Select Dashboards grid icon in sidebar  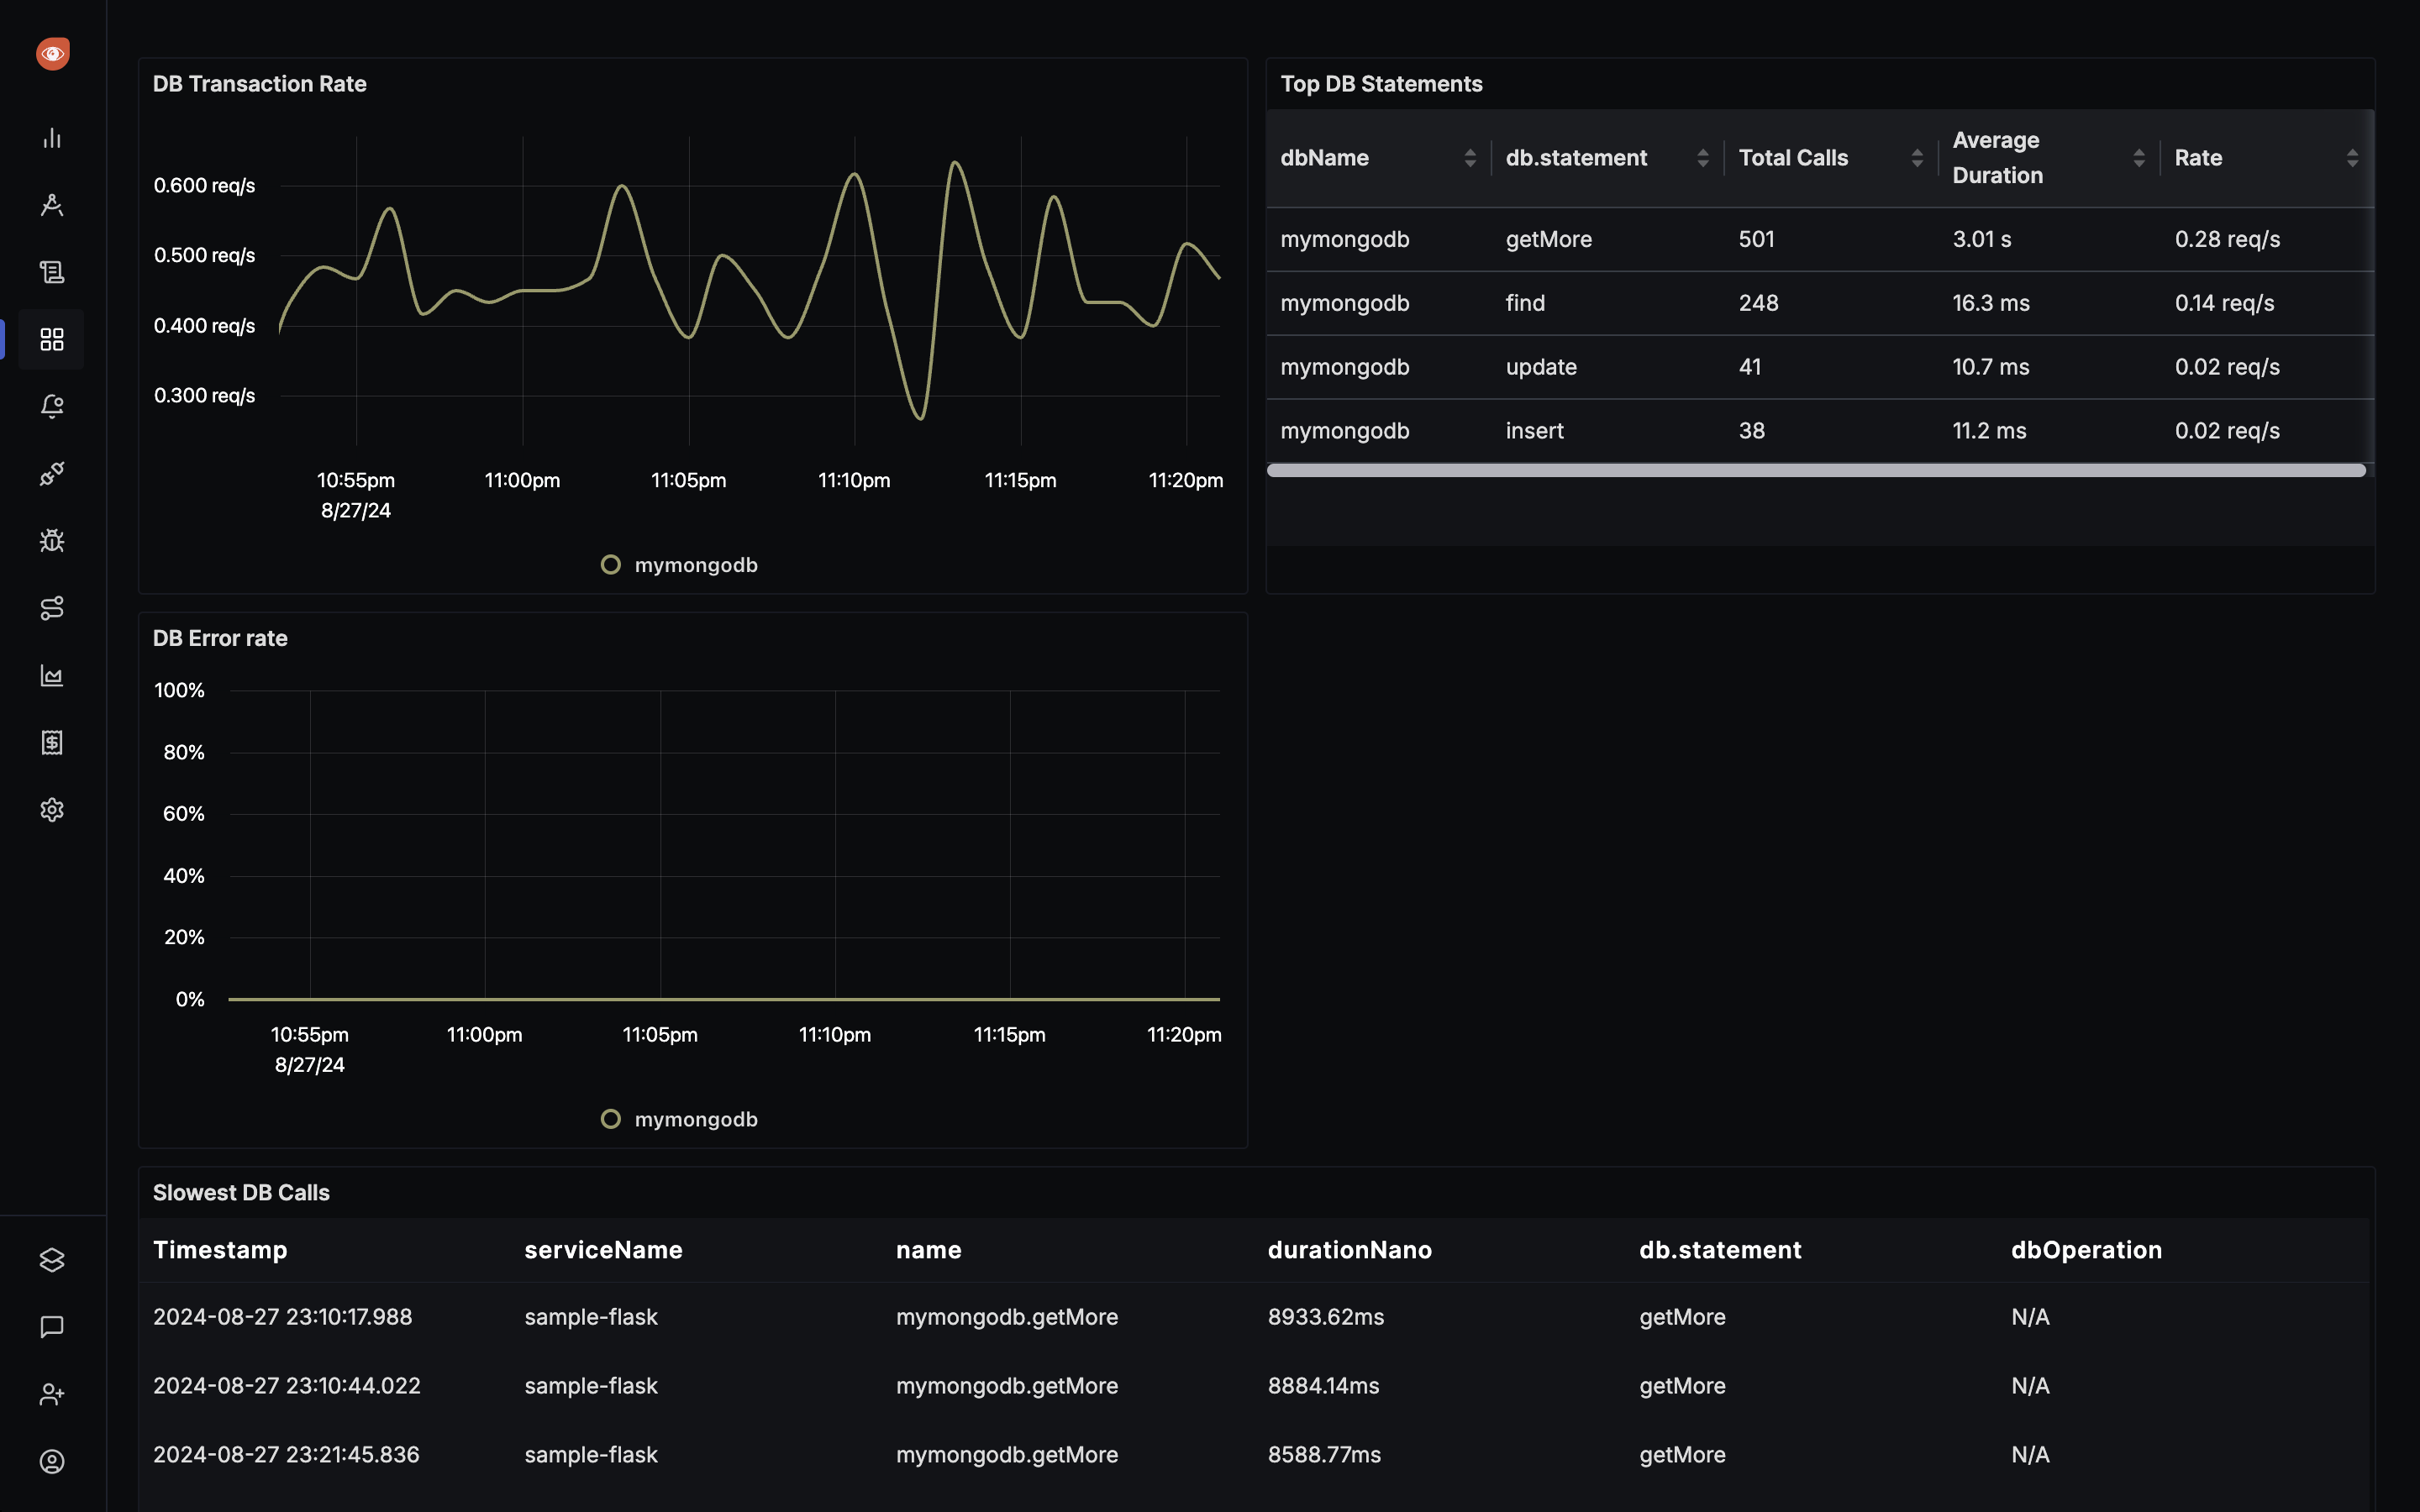pos(52,339)
